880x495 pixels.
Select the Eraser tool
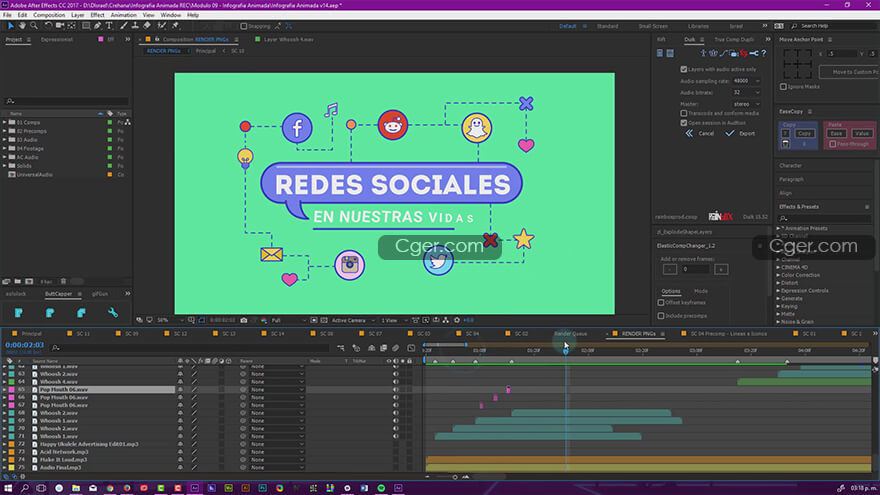[x=147, y=26]
